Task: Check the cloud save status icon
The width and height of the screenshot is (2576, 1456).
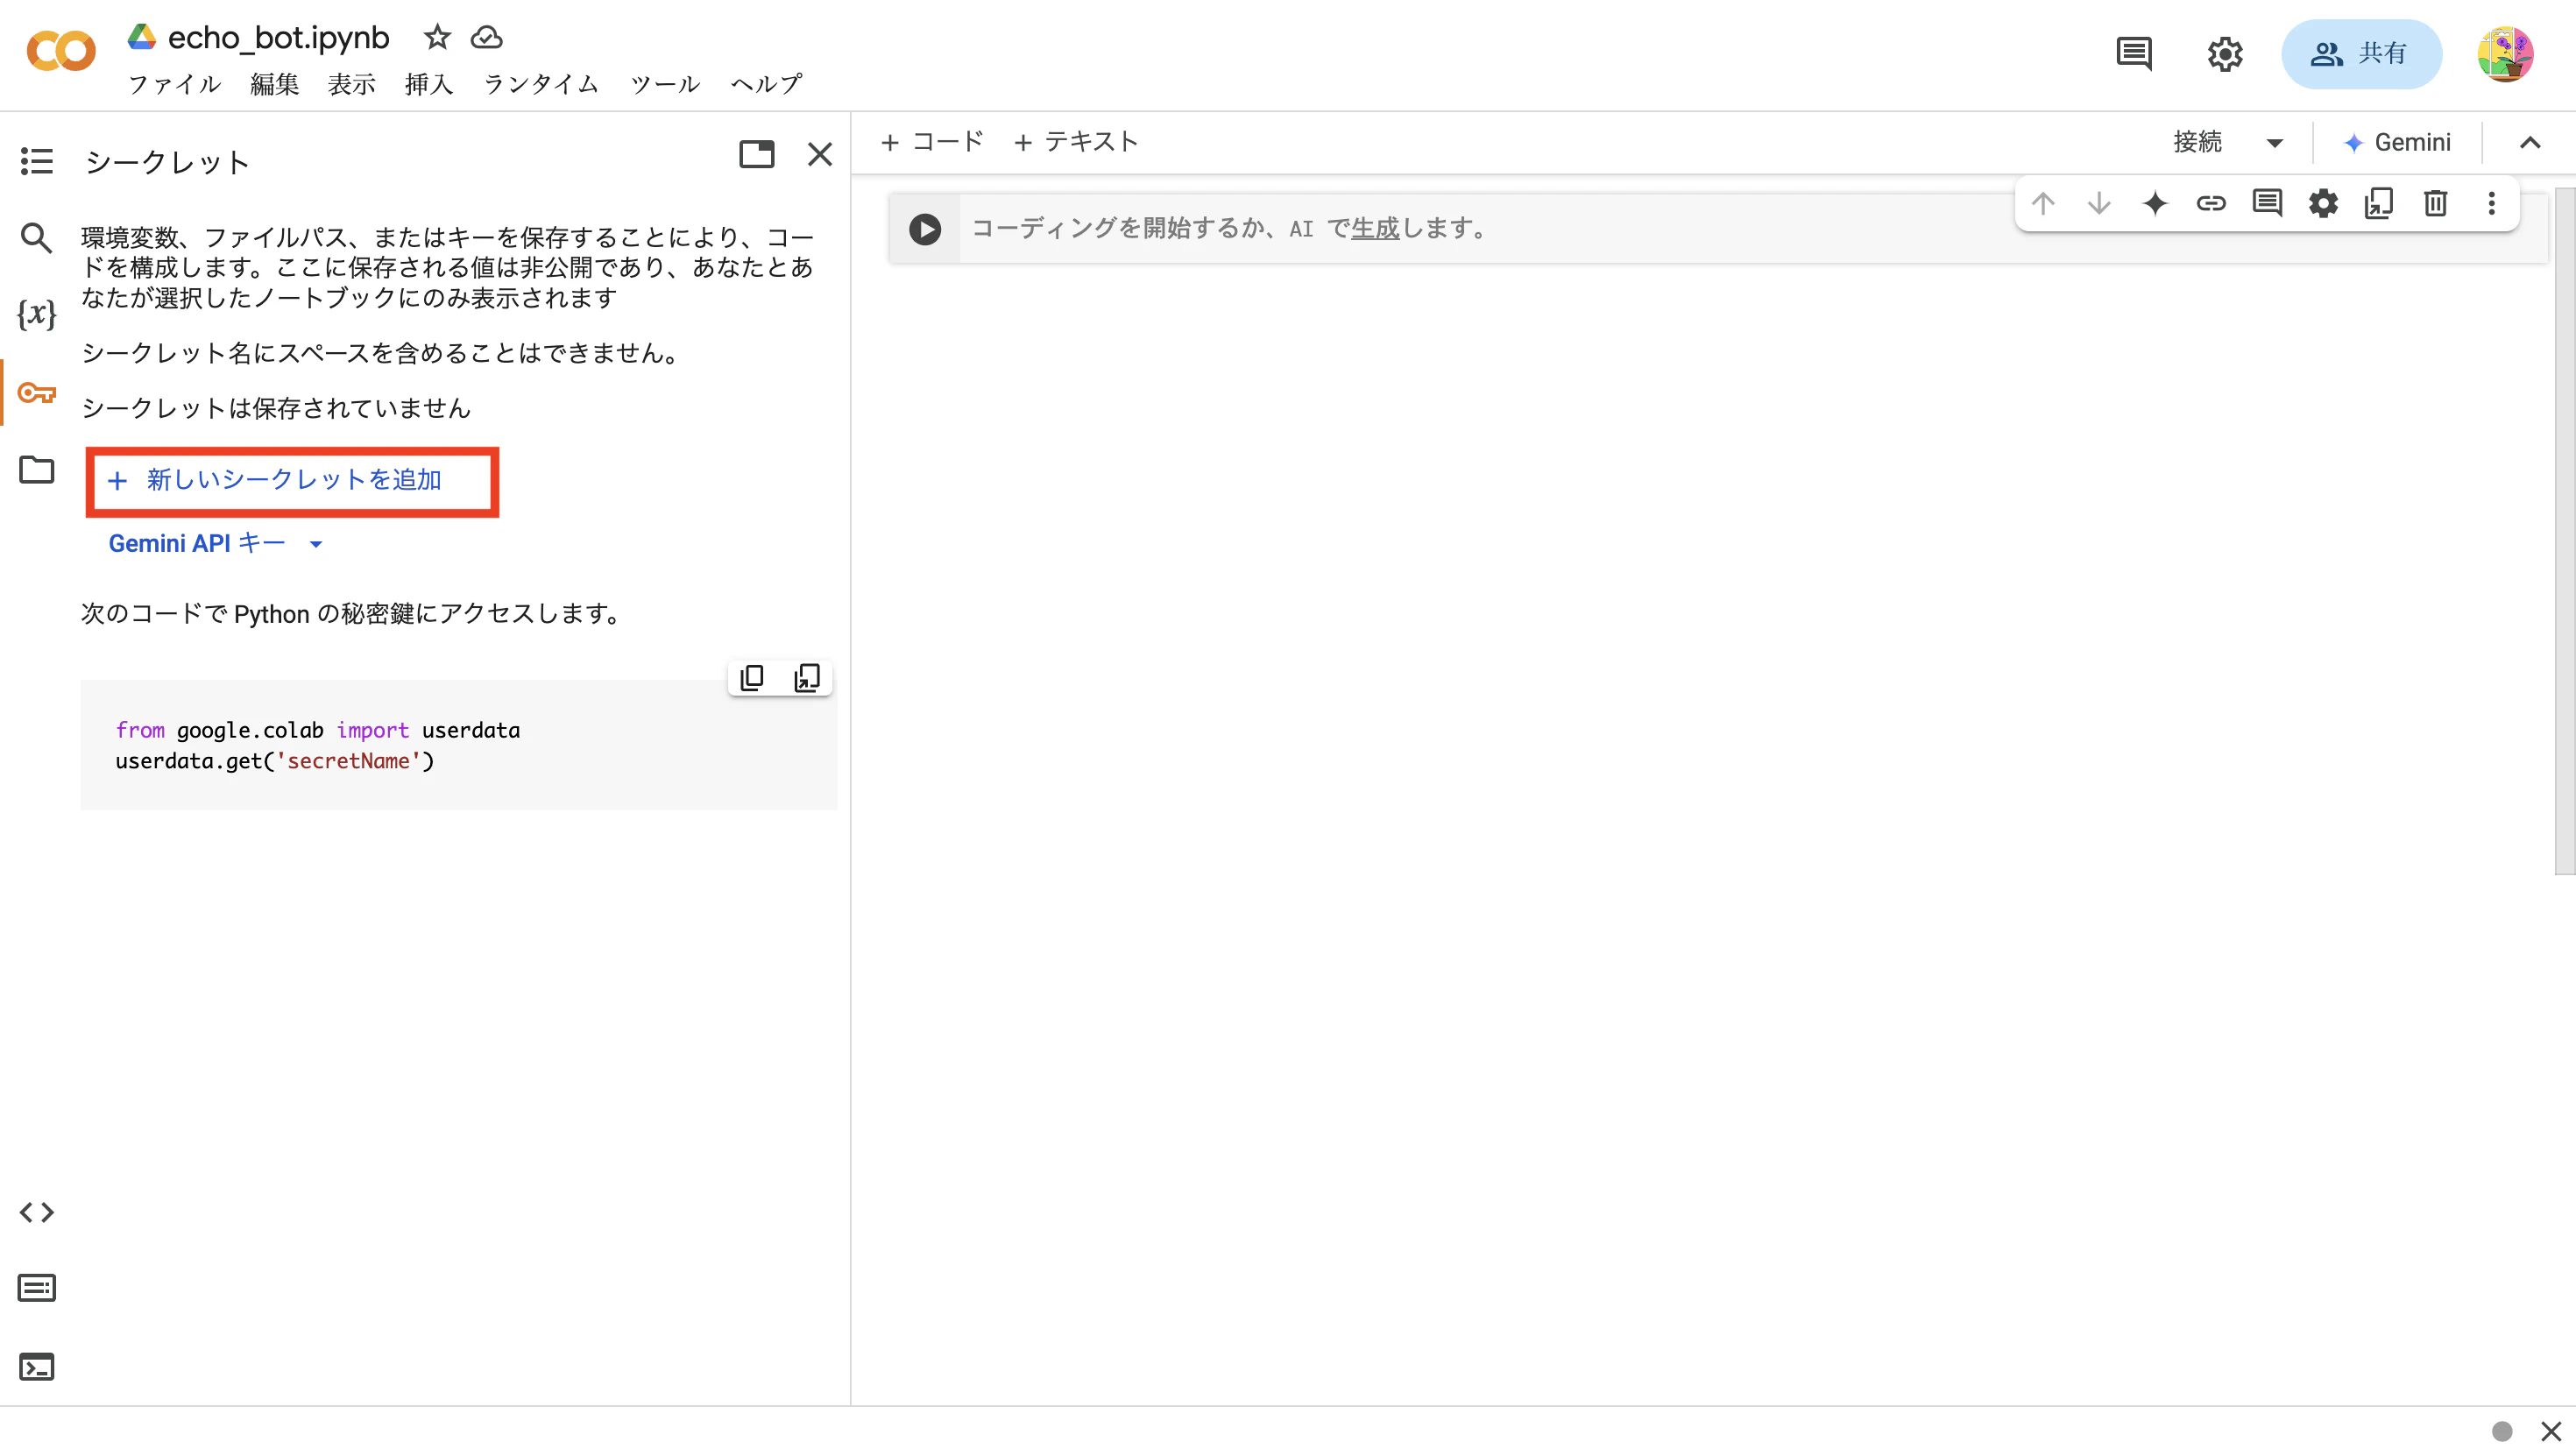Action: click(487, 37)
